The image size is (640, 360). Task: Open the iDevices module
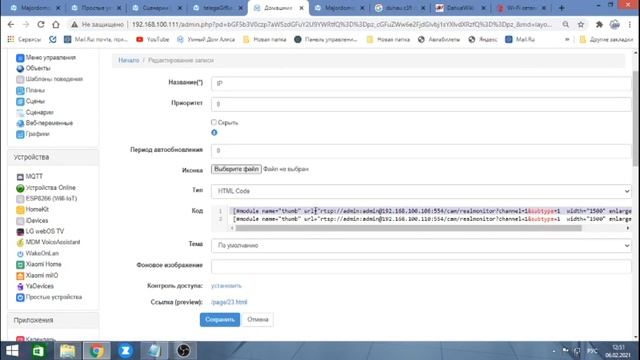[x=32, y=221]
